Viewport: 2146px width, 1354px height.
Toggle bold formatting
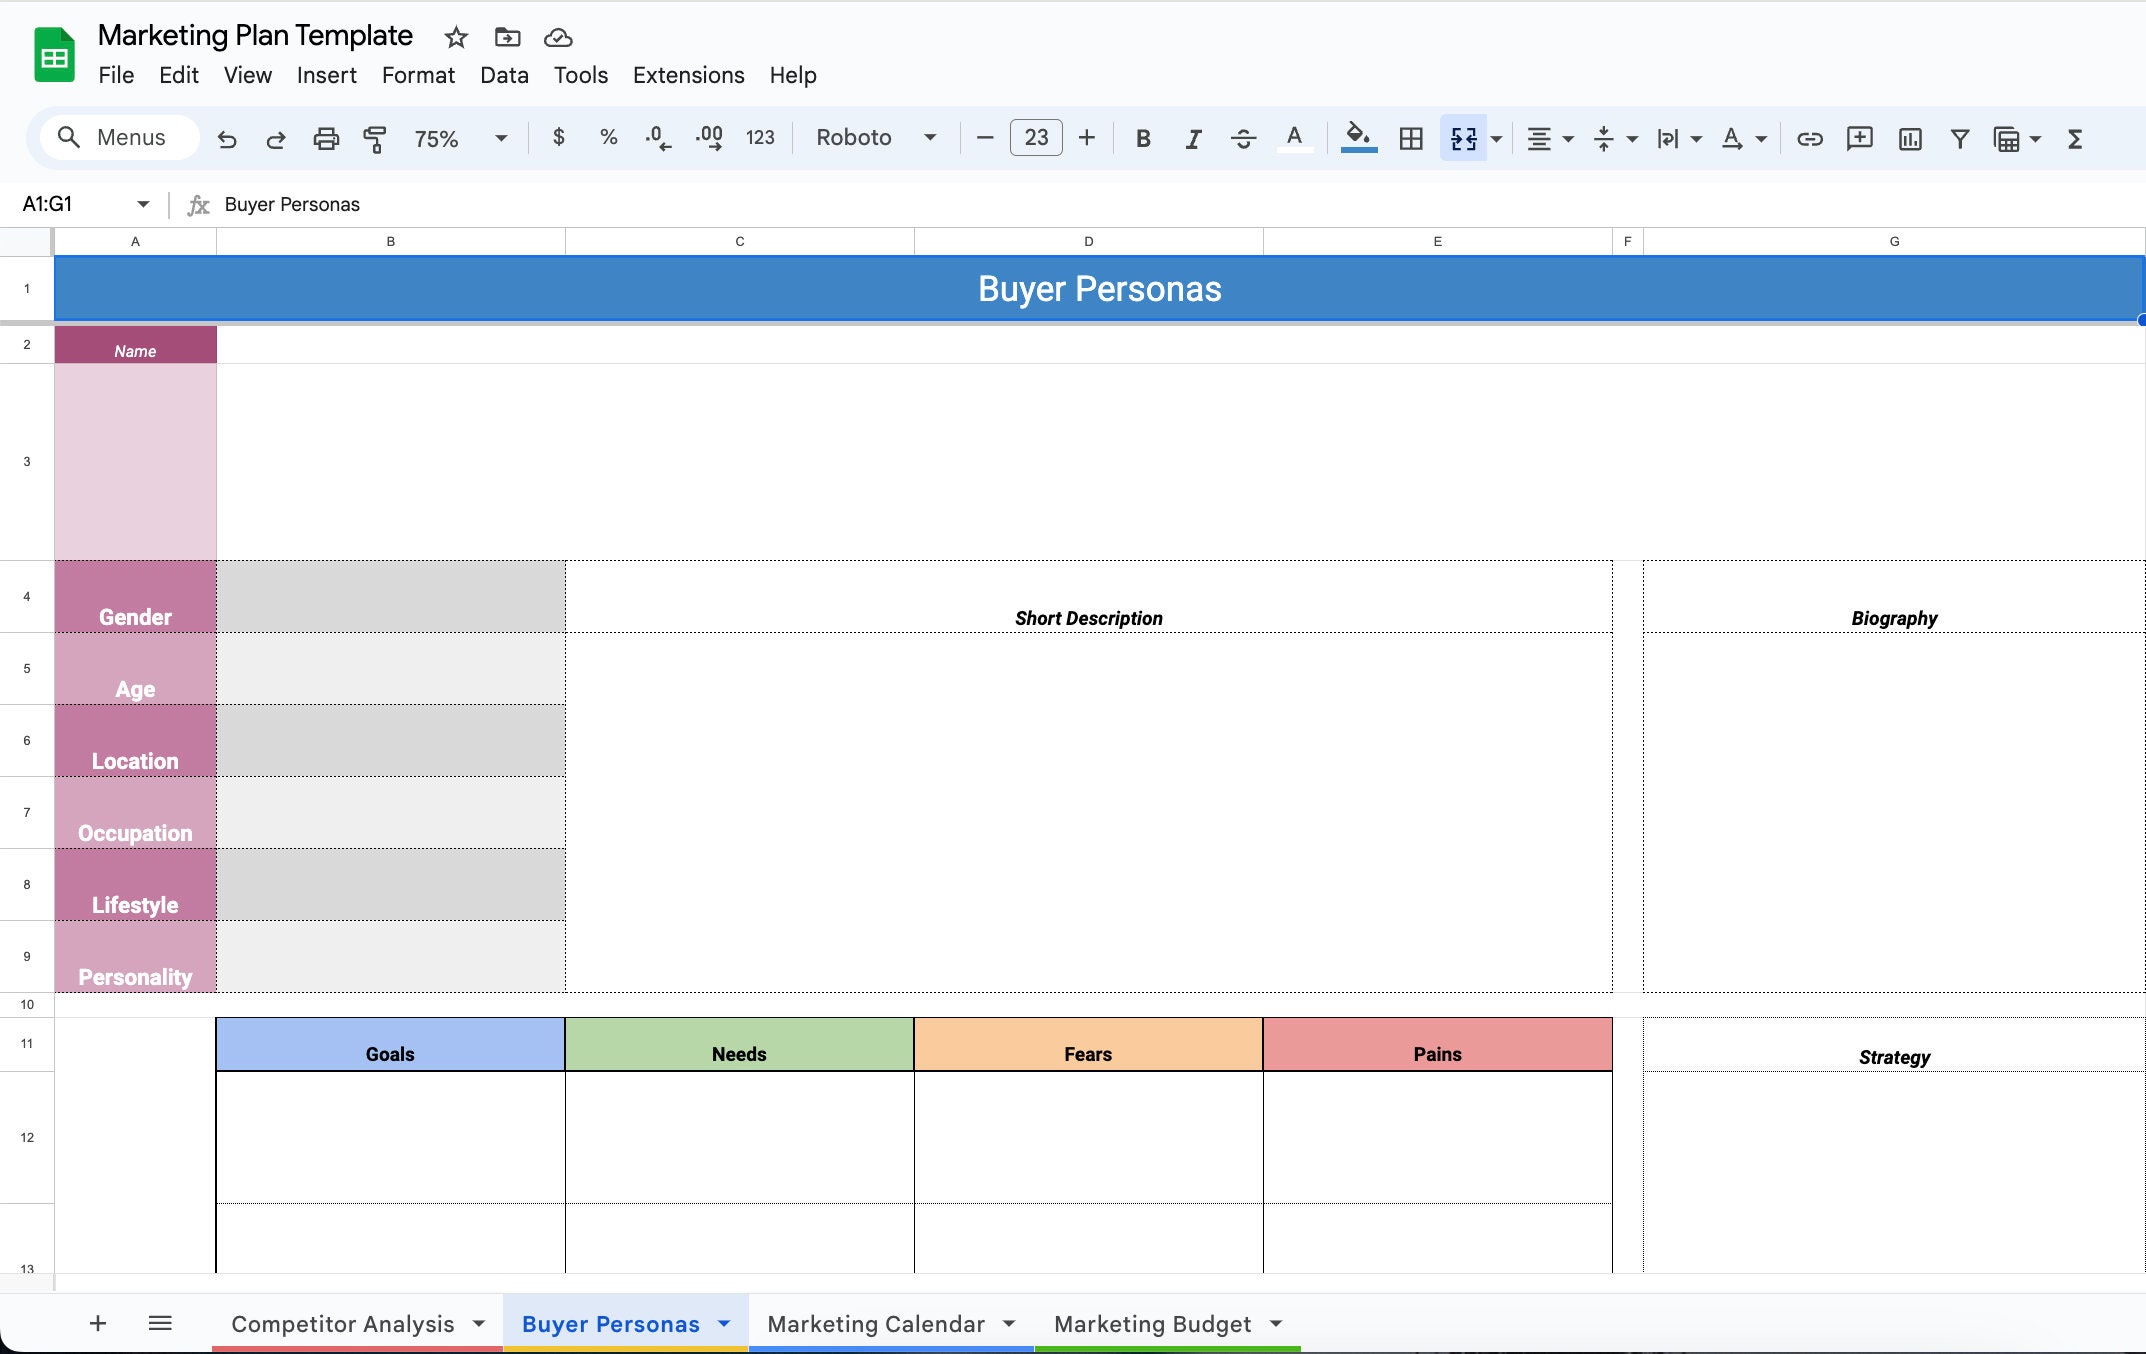click(1143, 138)
